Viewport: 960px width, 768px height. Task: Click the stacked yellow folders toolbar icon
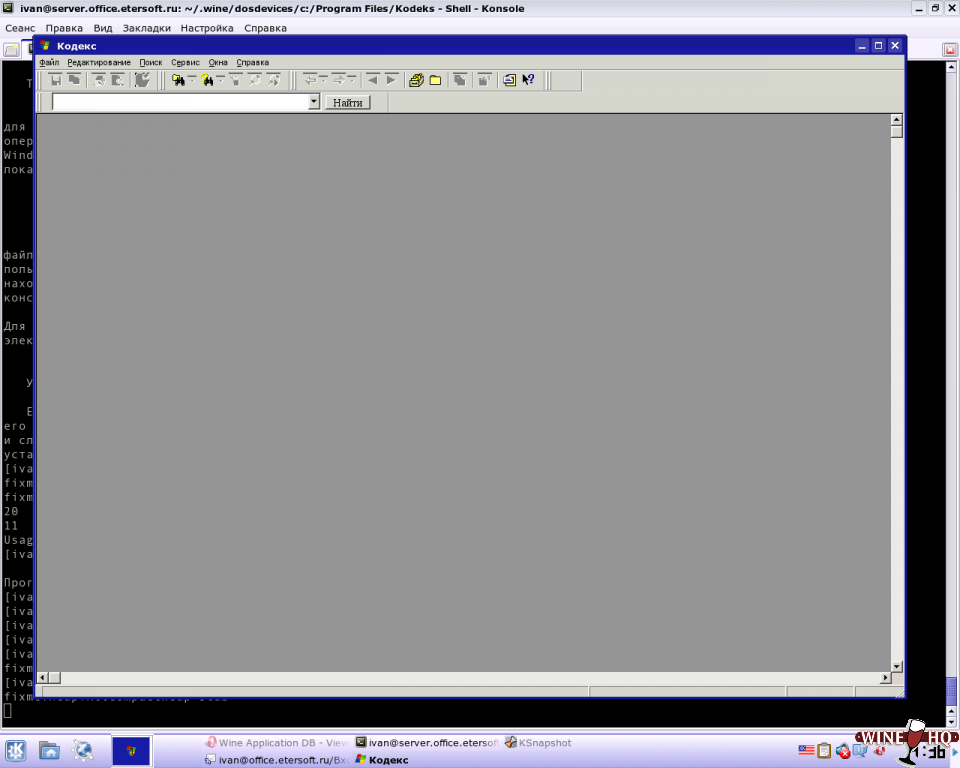416,80
